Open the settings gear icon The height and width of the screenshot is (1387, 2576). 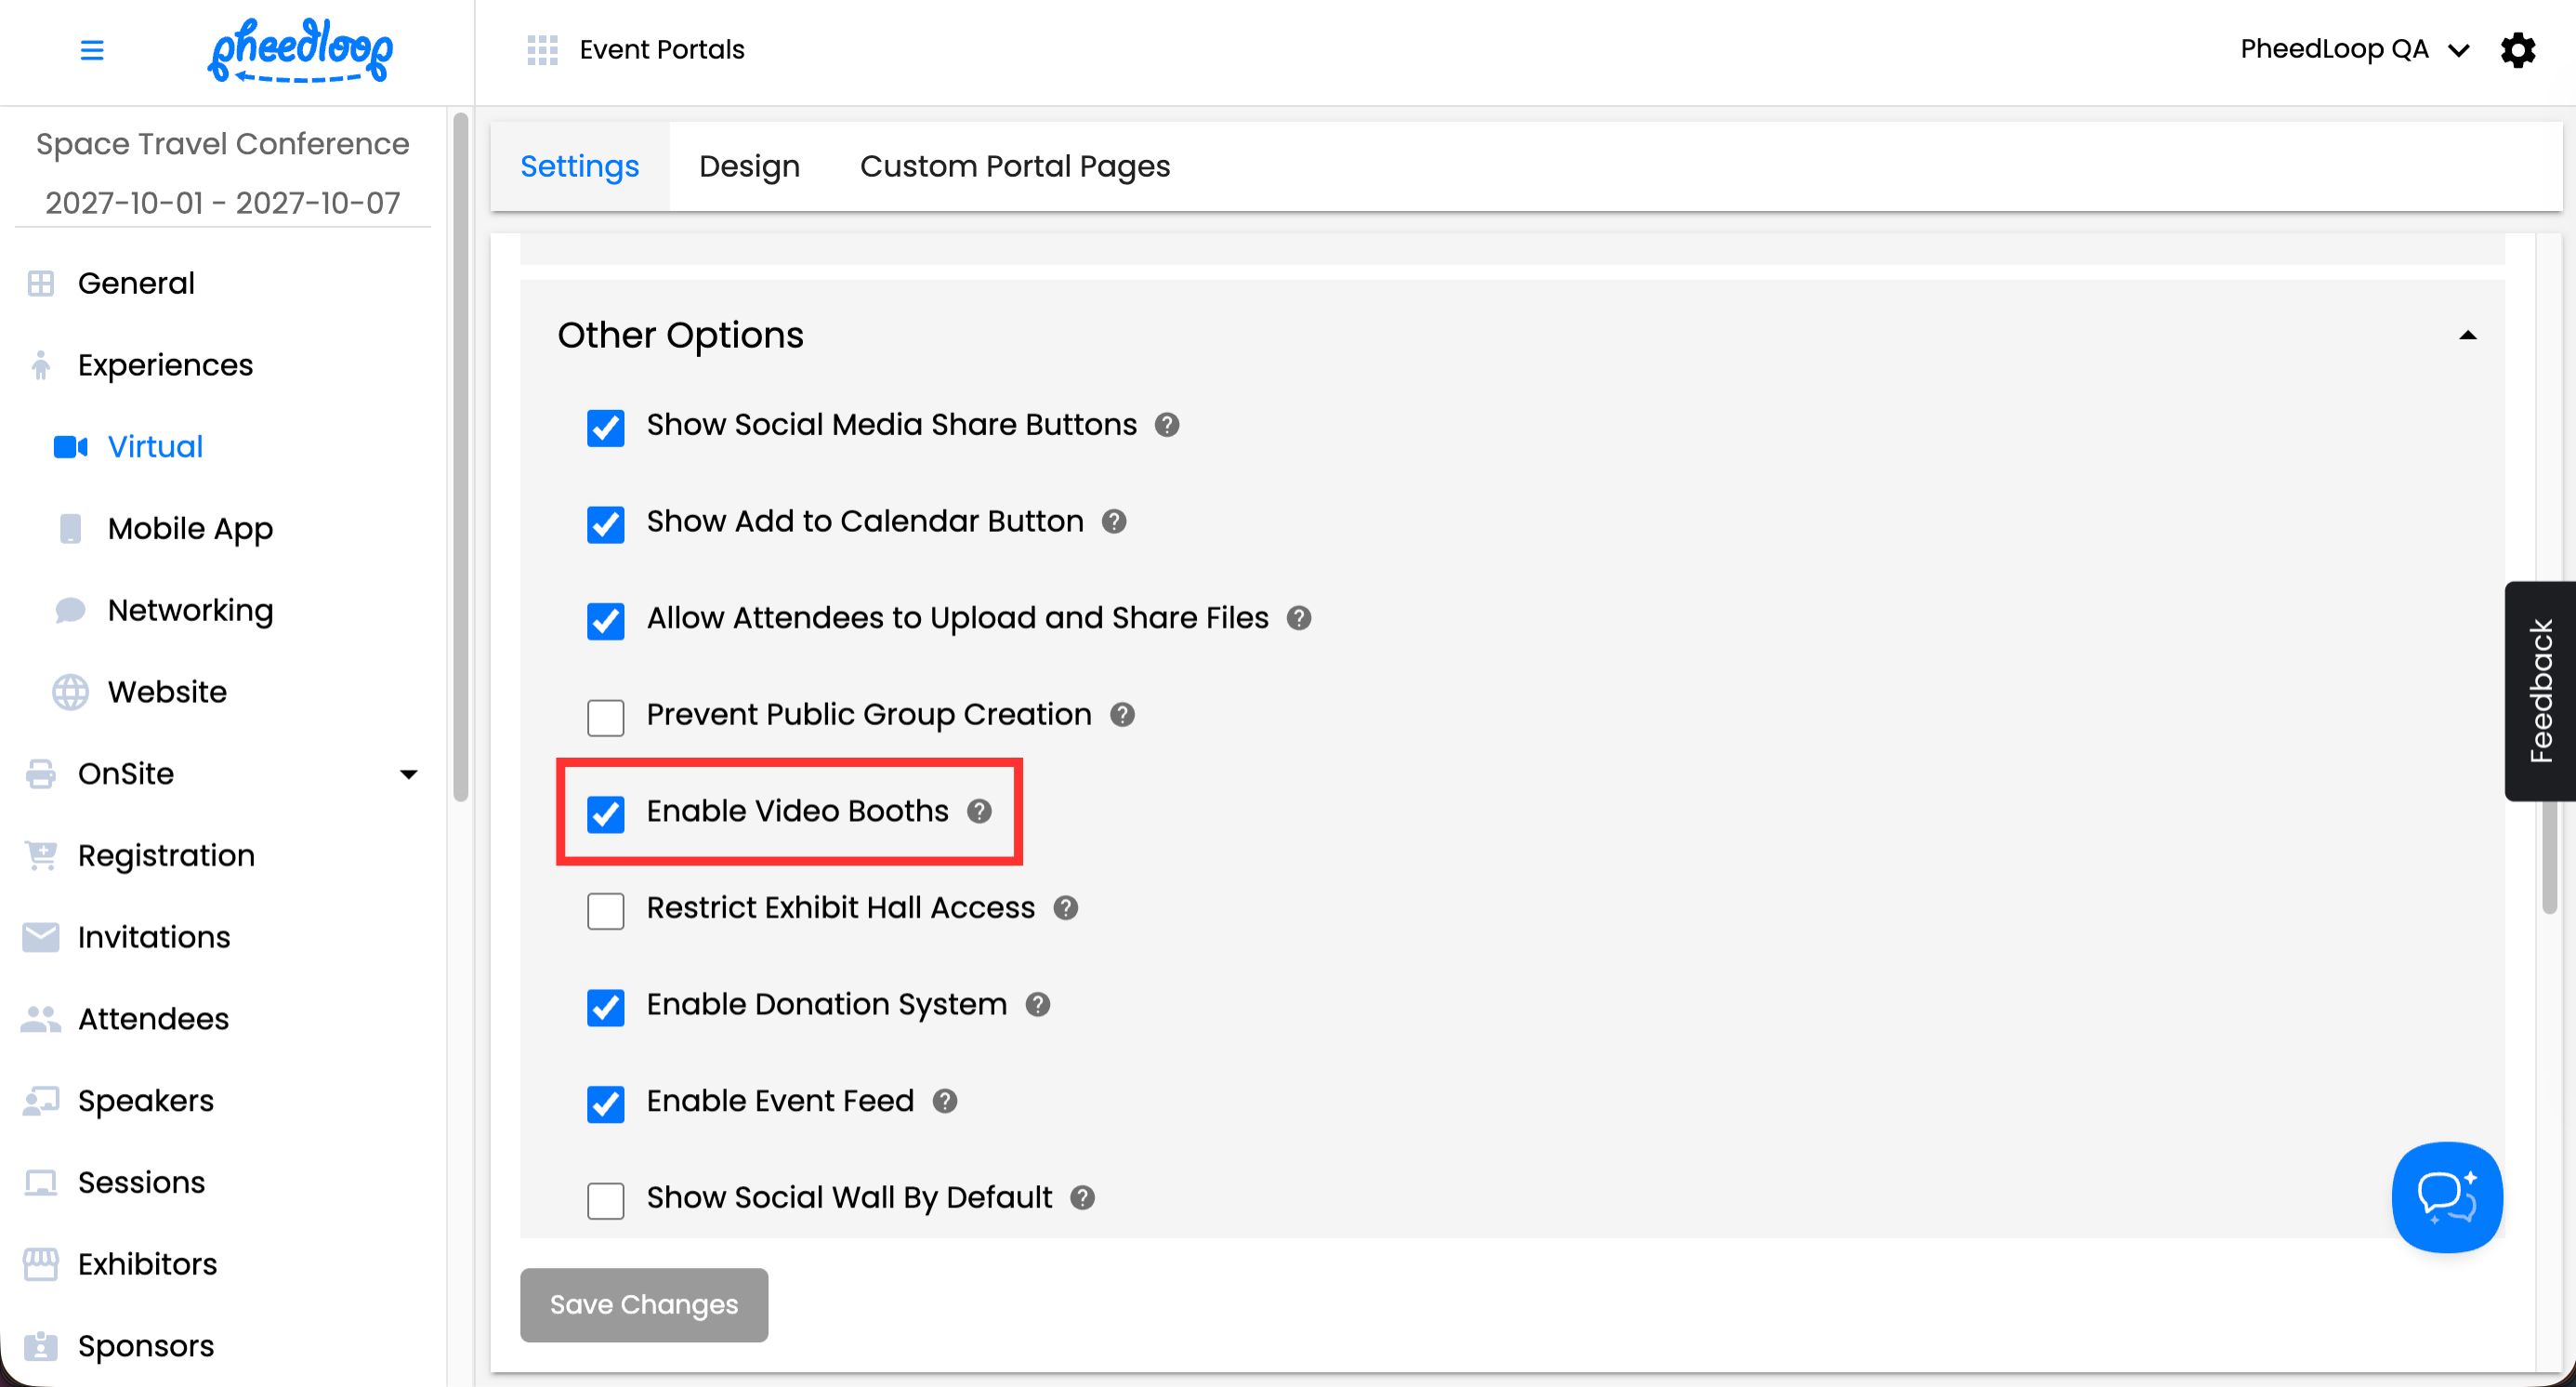pyautogui.click(x=2517, y=50)
